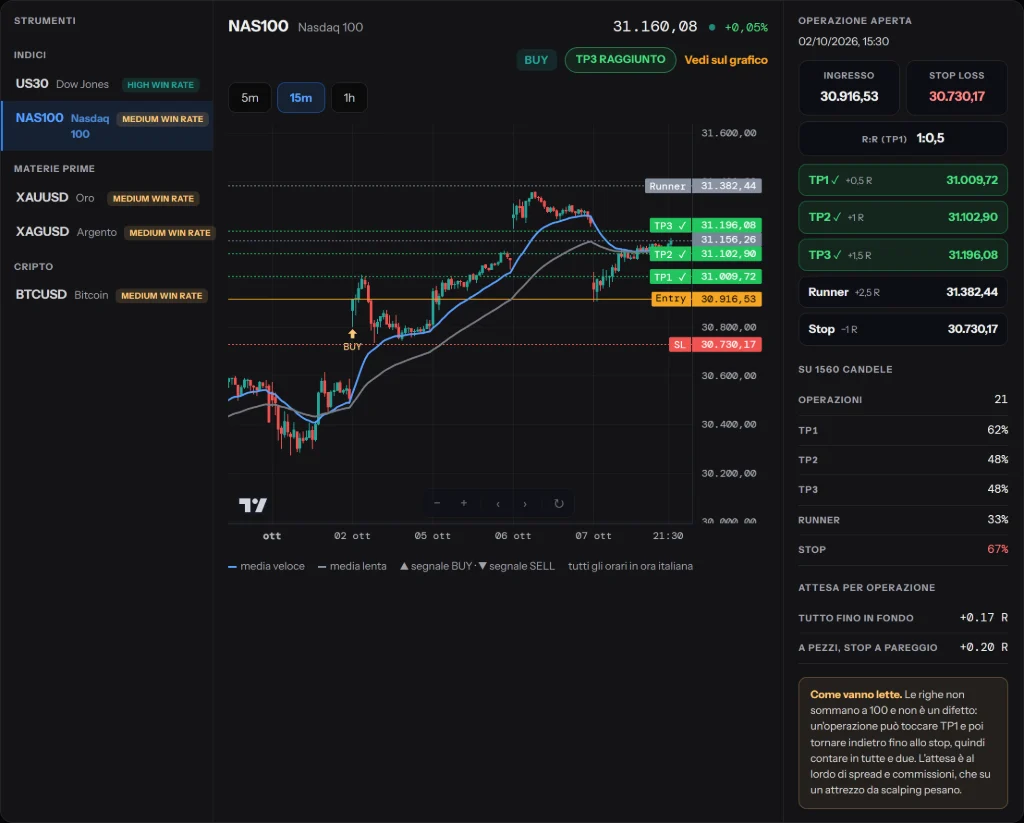Click the 02/10/2026, 15:30 operation date
The width and height of the screenshot is (1024, 823).
[x=843, y=41]
